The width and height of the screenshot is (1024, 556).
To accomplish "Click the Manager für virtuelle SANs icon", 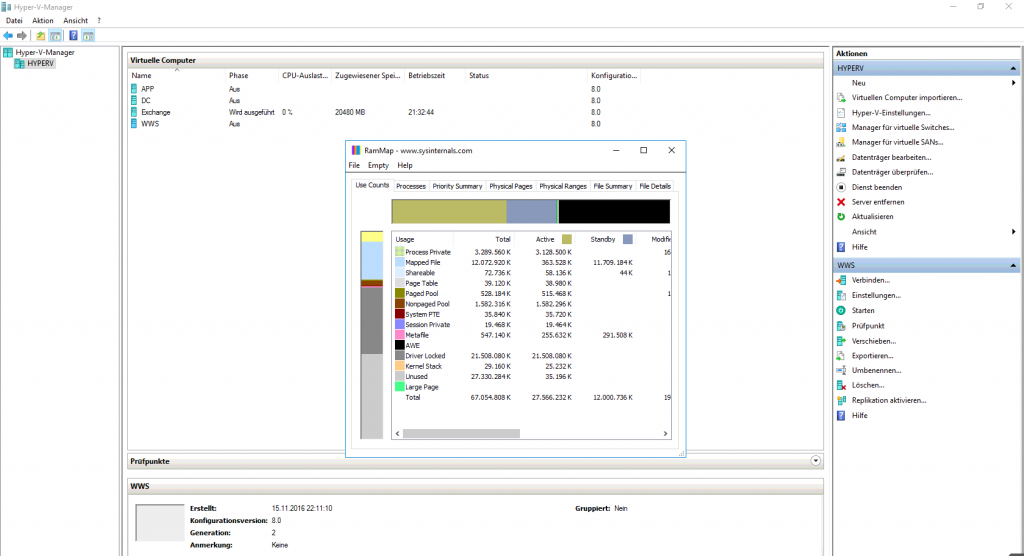I will [x=841, y=142].
